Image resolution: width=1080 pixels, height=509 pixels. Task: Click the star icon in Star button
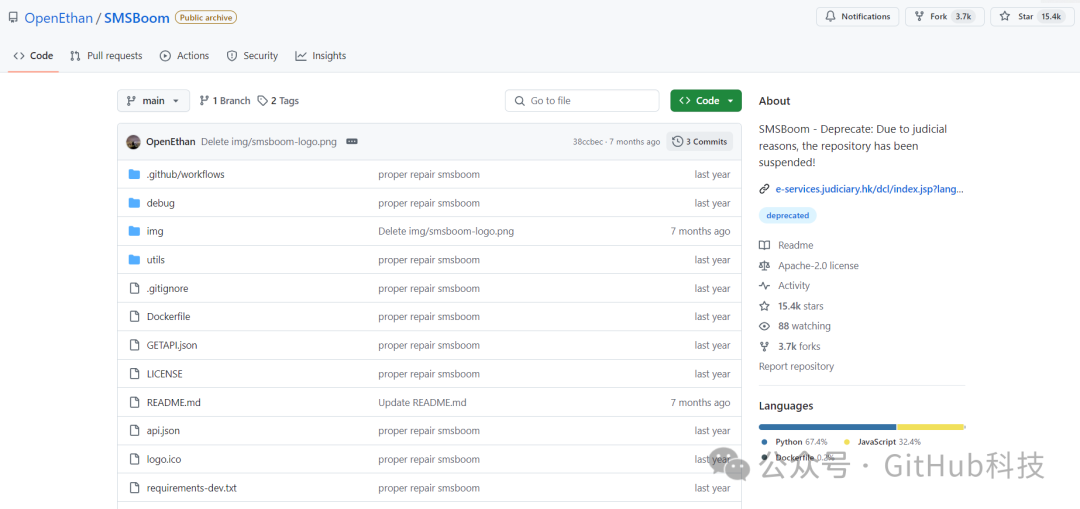click(x=1005, y=17)
